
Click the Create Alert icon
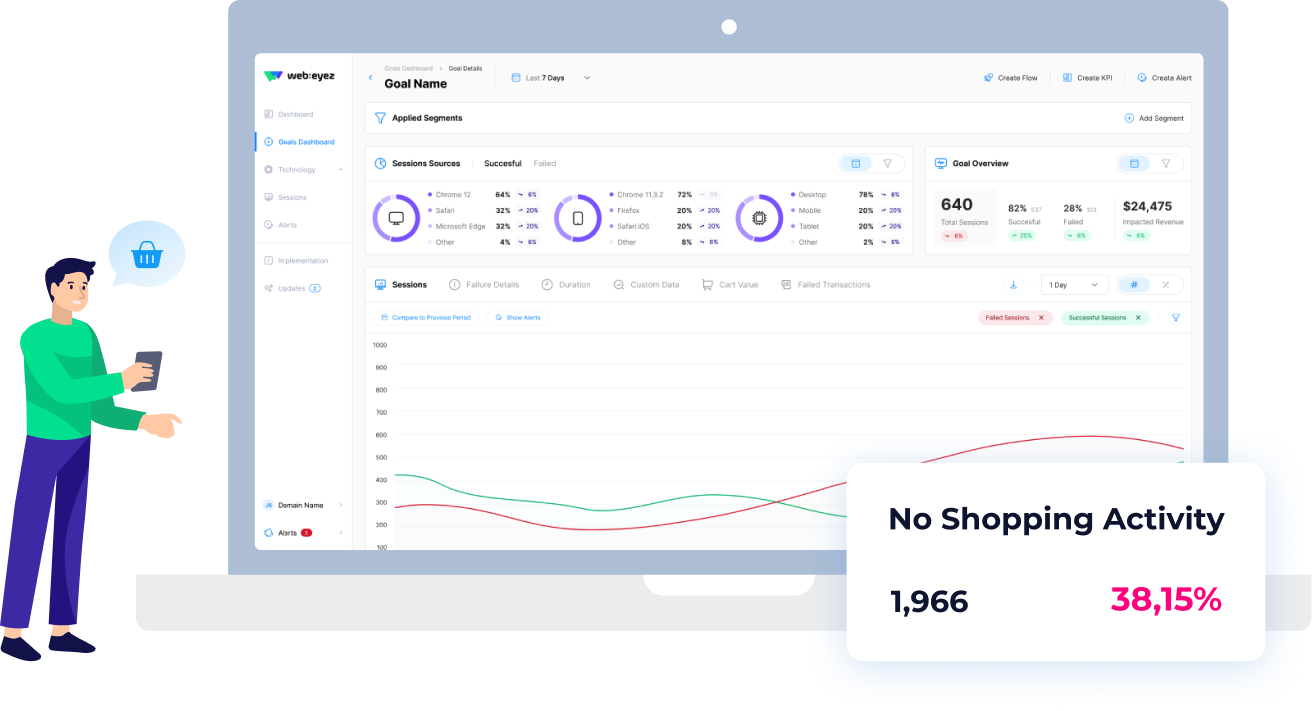[x=1142, y=78]
